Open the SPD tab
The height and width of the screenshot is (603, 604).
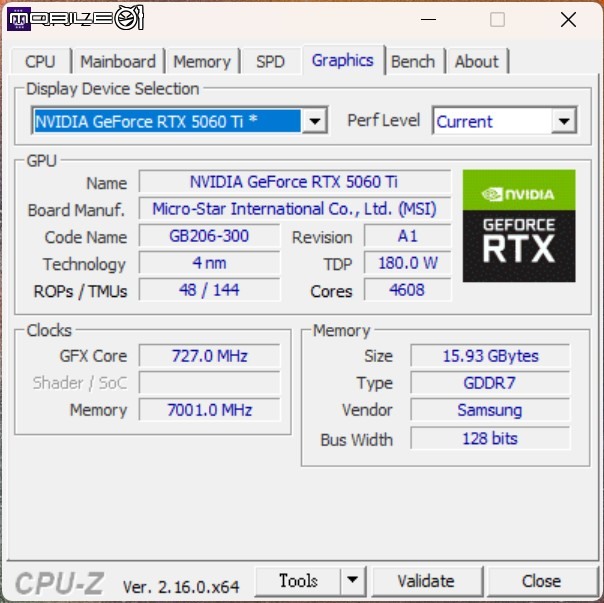coord(270,61)
